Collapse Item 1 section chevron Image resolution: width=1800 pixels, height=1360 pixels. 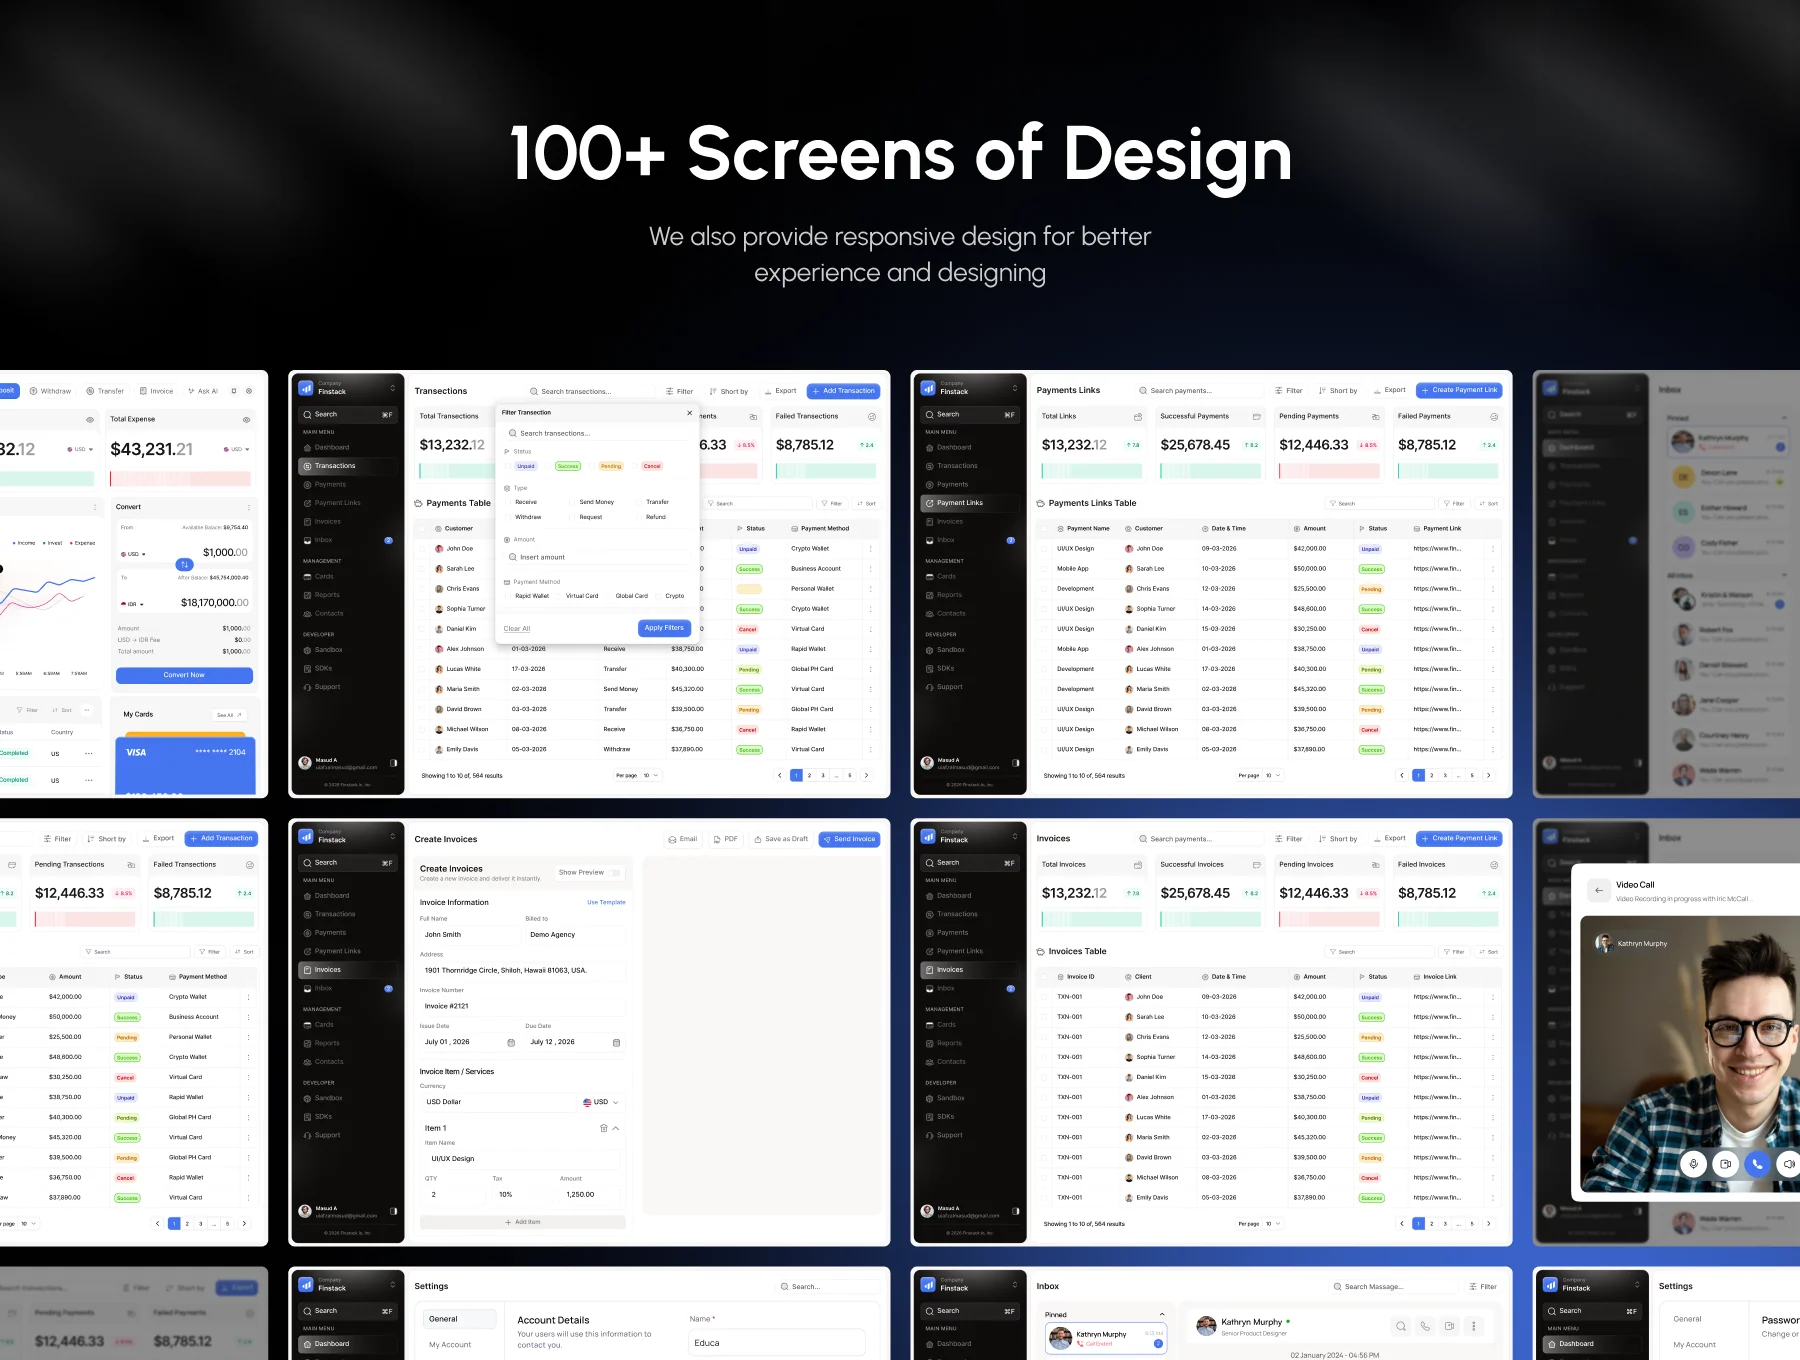point(616,1128)
